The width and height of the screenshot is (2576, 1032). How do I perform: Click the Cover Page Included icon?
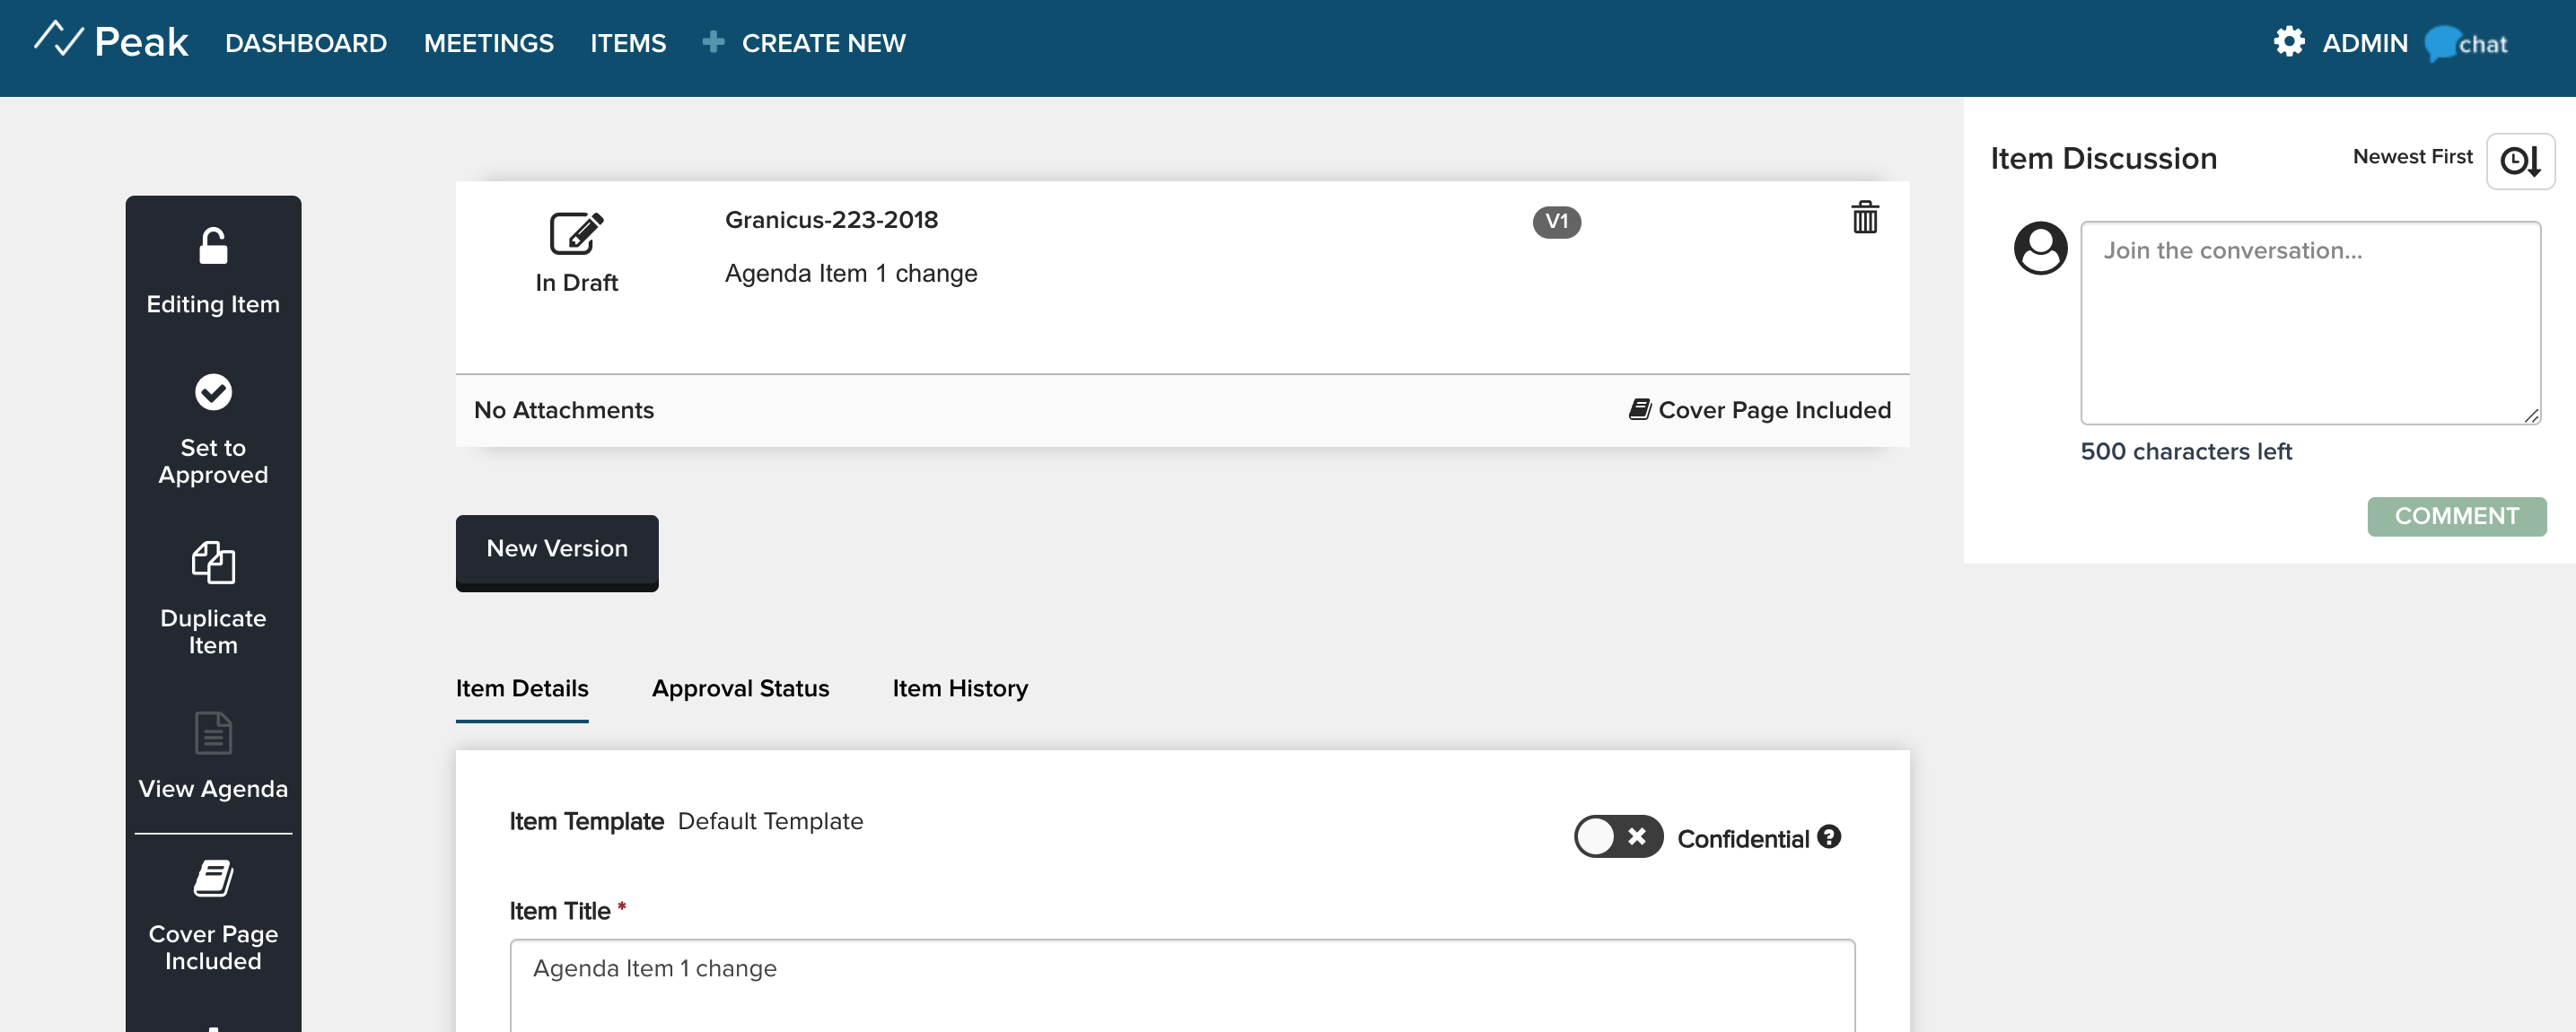(x=212, y=878)
